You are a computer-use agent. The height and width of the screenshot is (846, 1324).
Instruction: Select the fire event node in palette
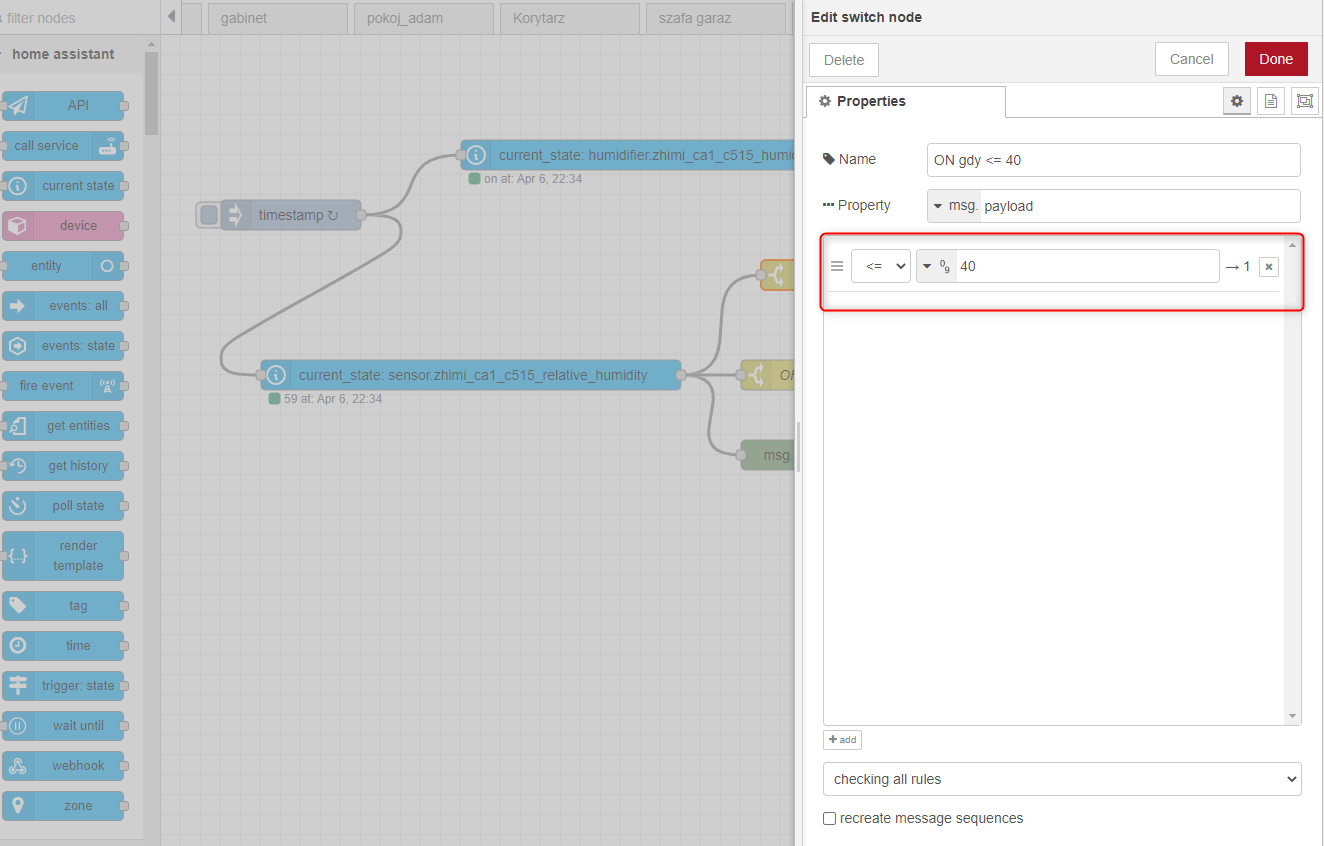click(62, 385)
